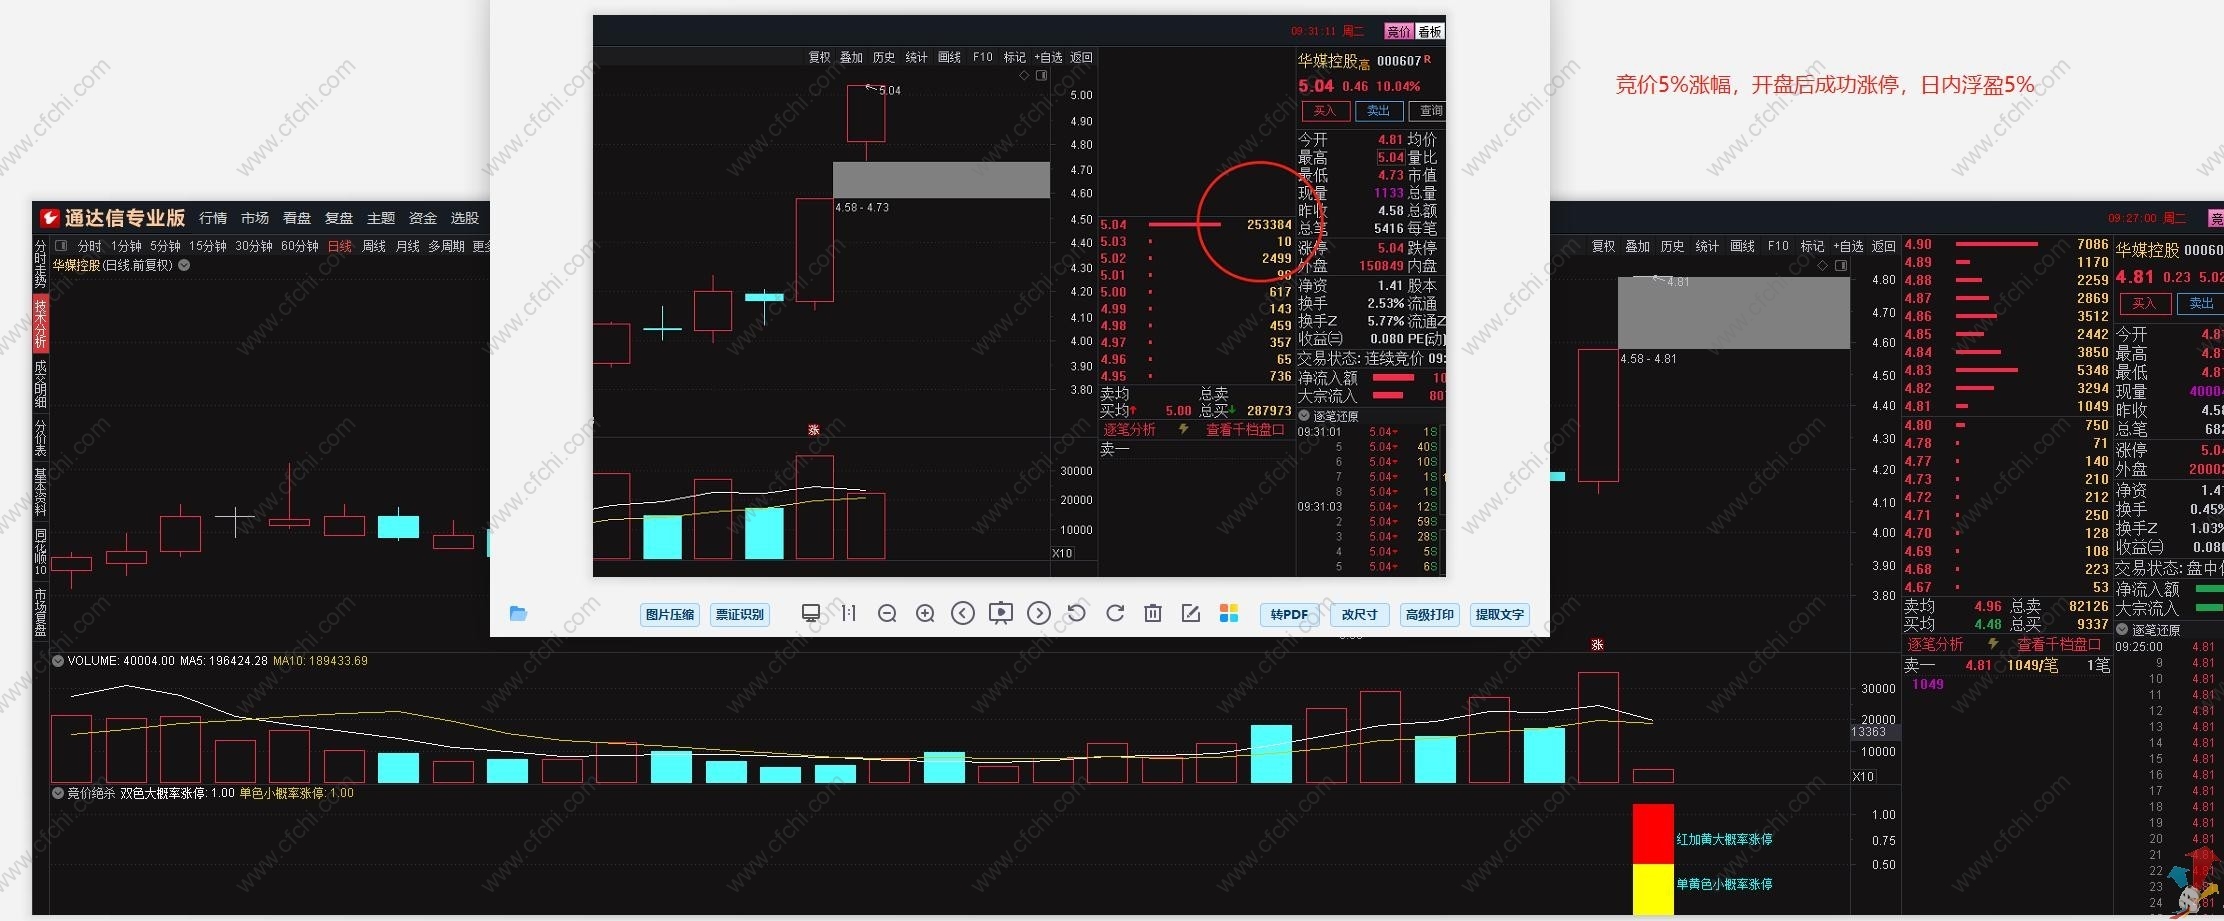
Task: Go to the previous image in viewer
Action: pyautogui.click(x=963, y=613)
